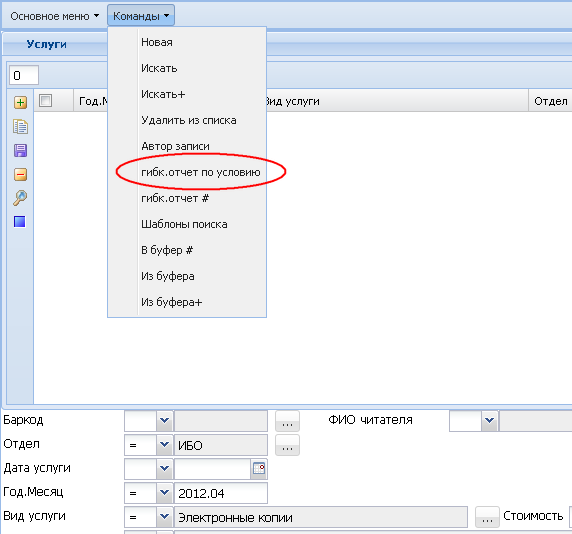Click the Год.Месяц value field 2012.04
Viewport: 572px width, 534px height.
221,493
